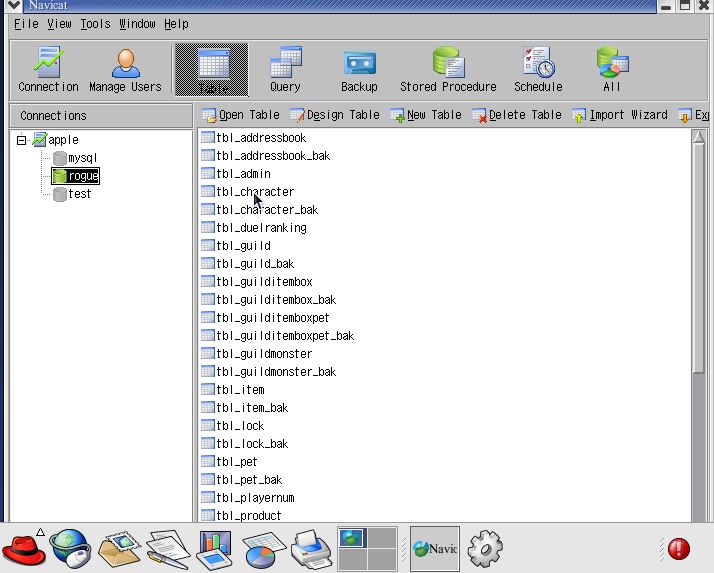Select table tbl_guildmonster_bak

[269, 372]
